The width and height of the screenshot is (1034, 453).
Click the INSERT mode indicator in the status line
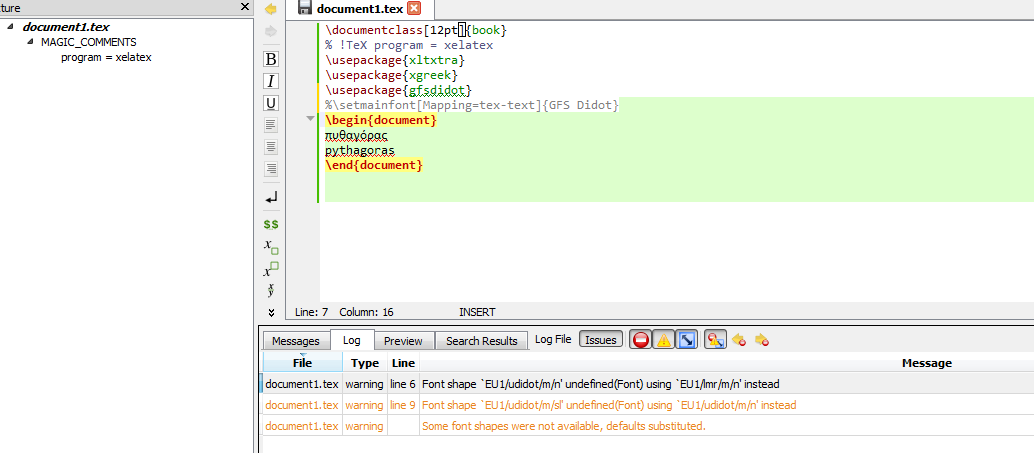point(477,313)
